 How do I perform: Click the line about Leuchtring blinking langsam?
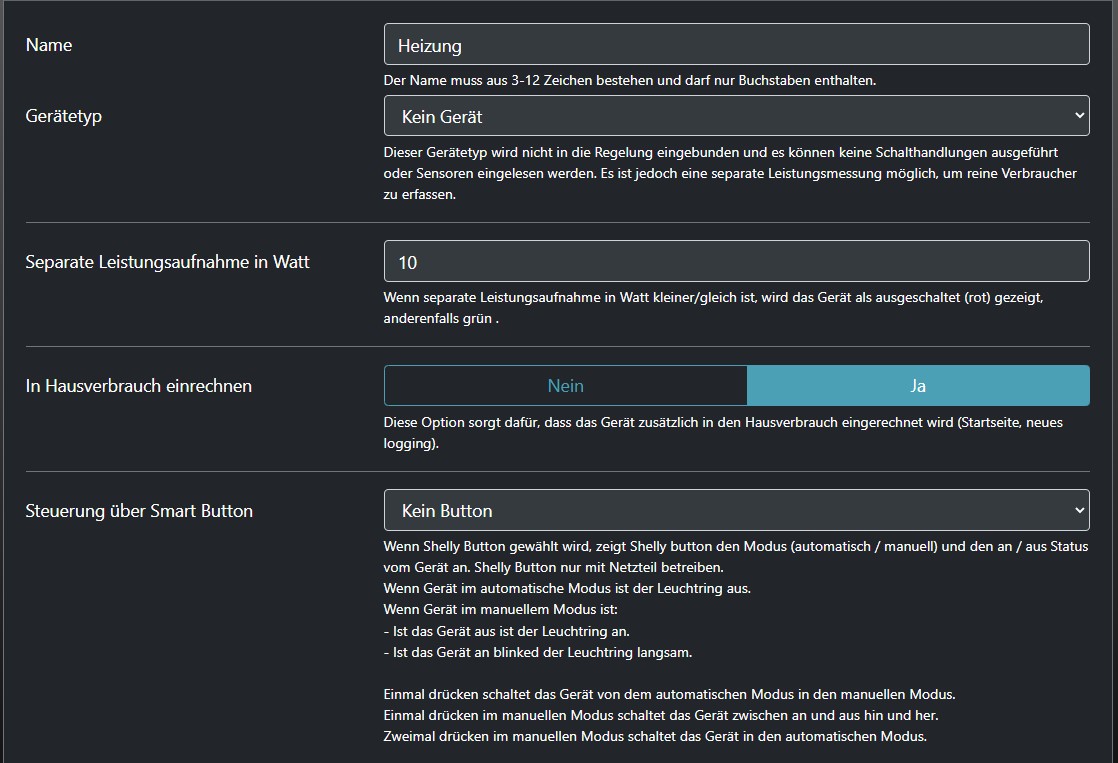pyautogui.click(x=537, y=652)
